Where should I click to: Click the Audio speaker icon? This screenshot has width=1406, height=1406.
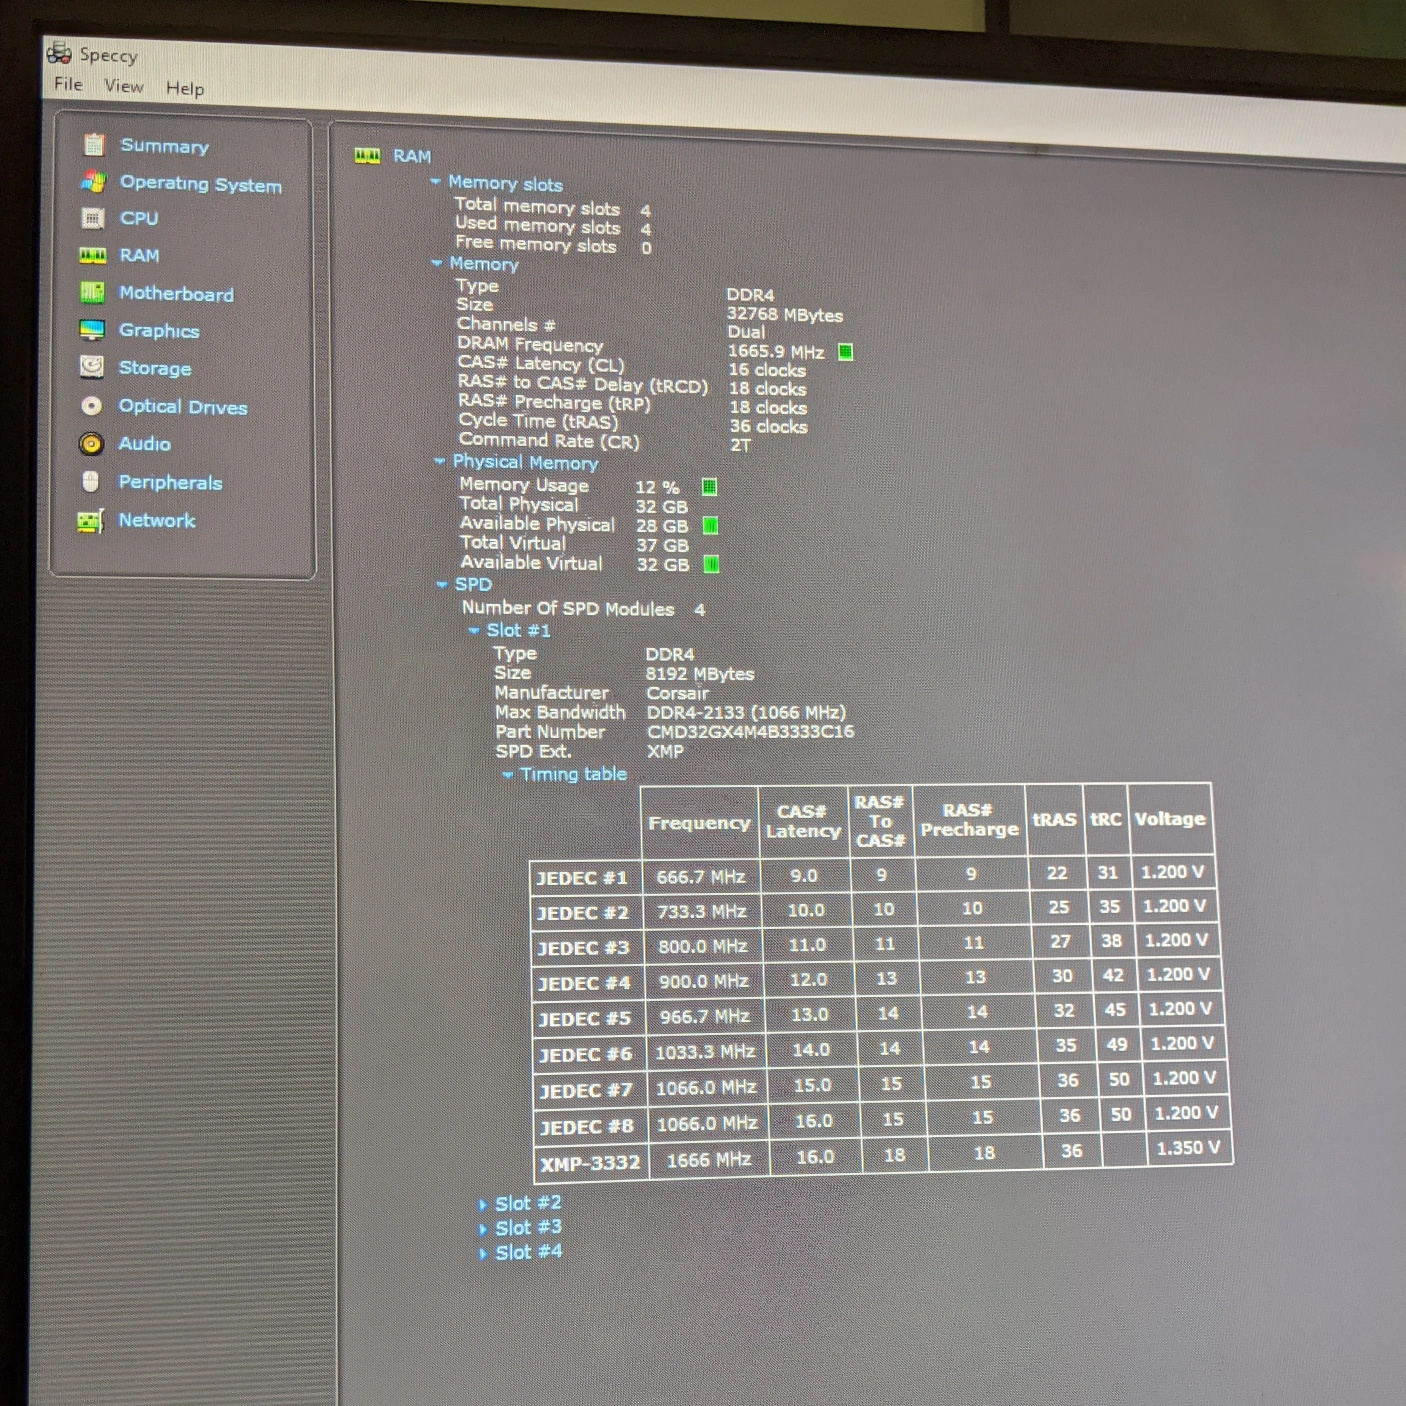(90, 443)
